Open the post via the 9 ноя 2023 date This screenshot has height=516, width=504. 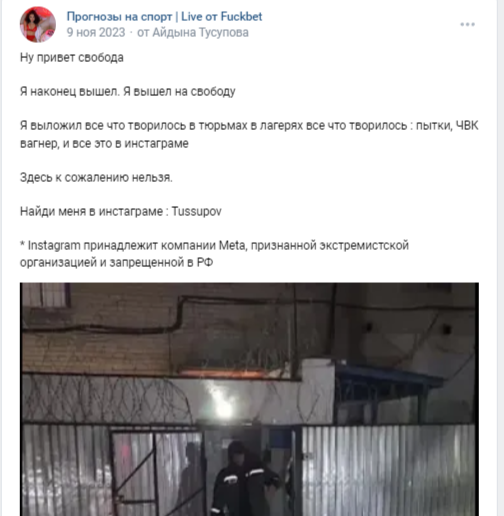(x=96, y=33)
